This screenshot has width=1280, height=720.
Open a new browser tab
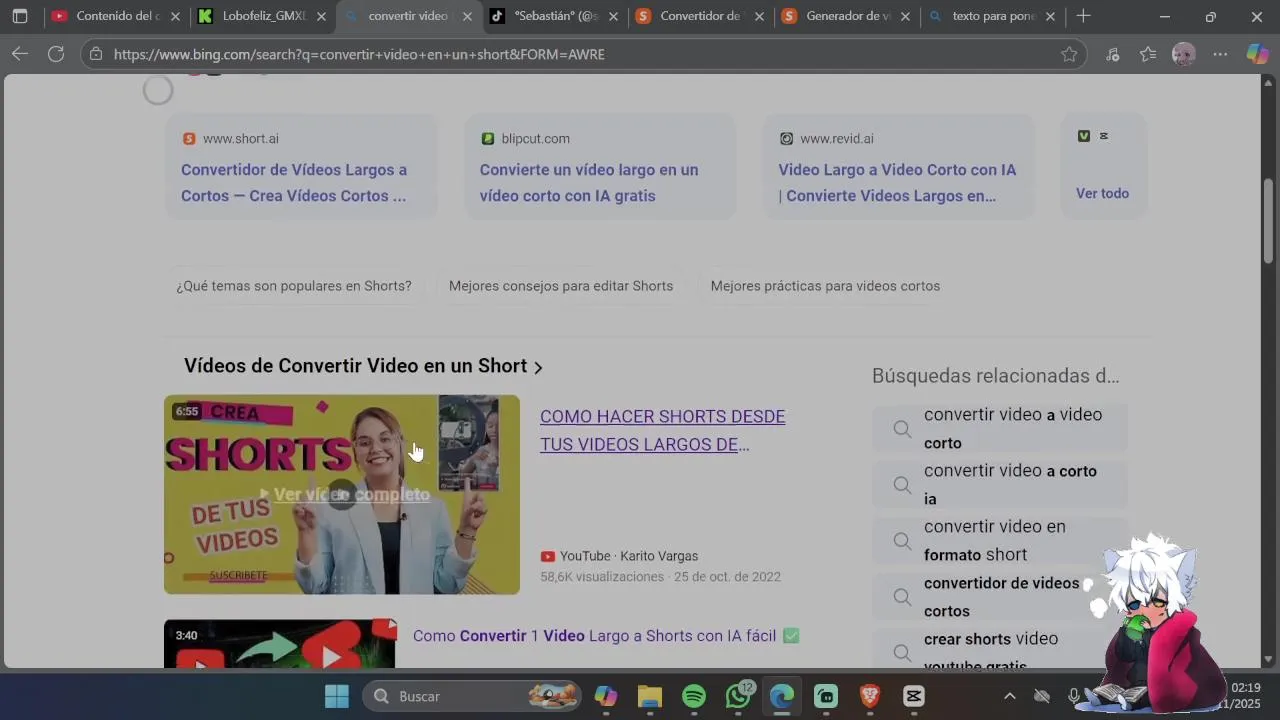click(x=1083, y=16)
